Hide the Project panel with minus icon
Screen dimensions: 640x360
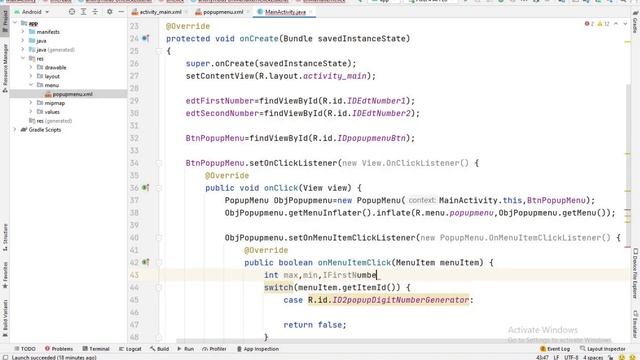point(121,12)
